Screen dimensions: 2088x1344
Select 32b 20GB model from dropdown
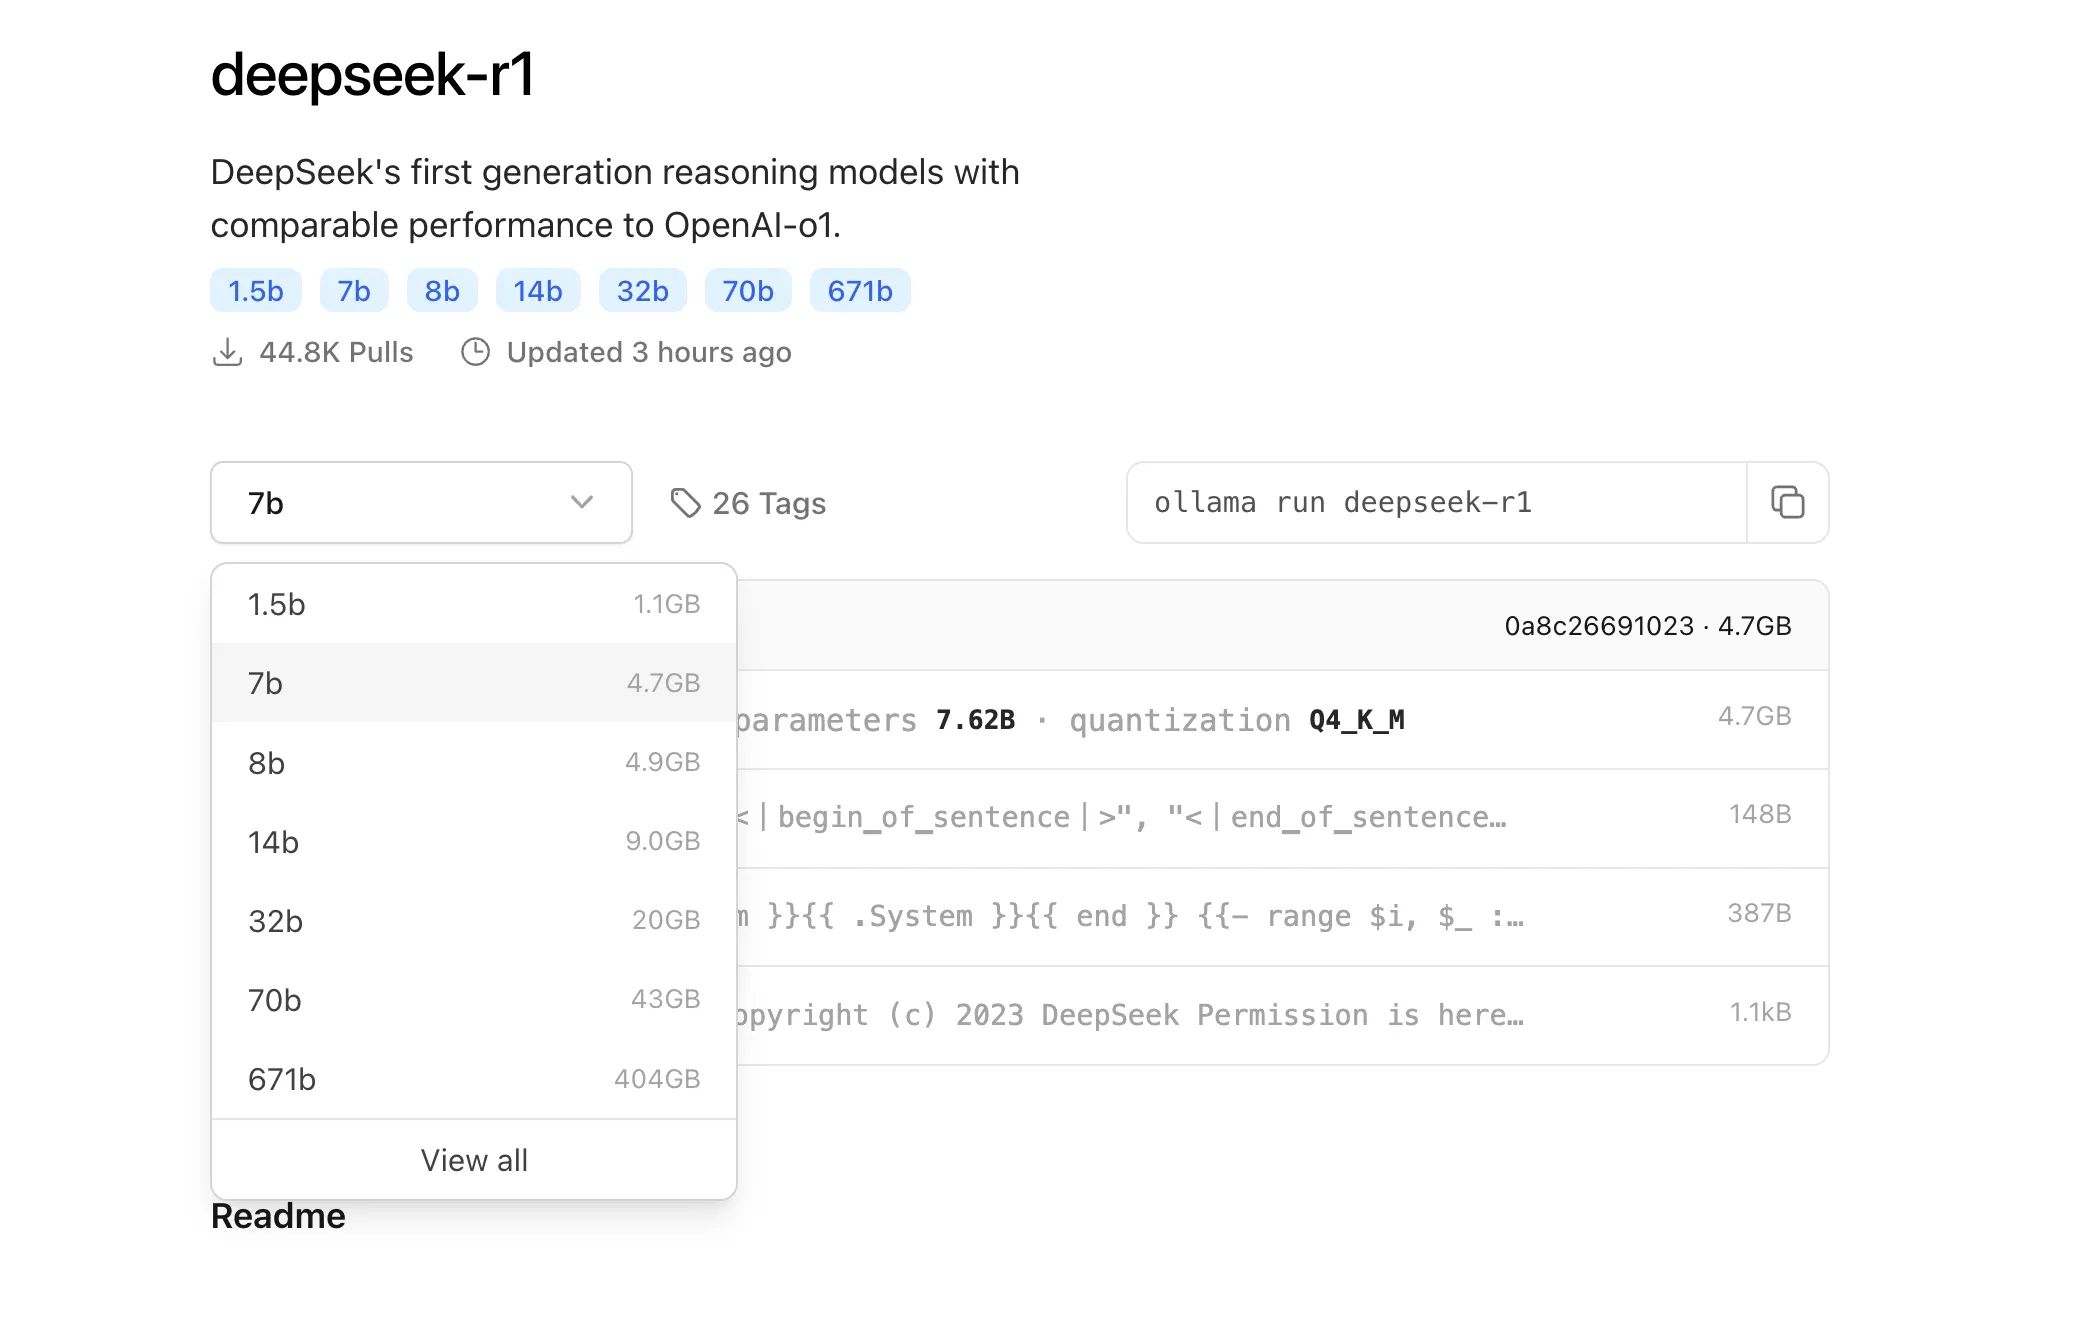point(474,920)
